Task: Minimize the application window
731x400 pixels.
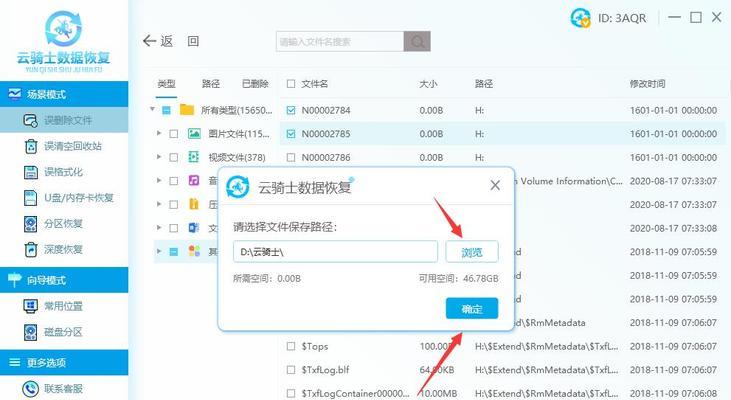Action: point(674,18)
